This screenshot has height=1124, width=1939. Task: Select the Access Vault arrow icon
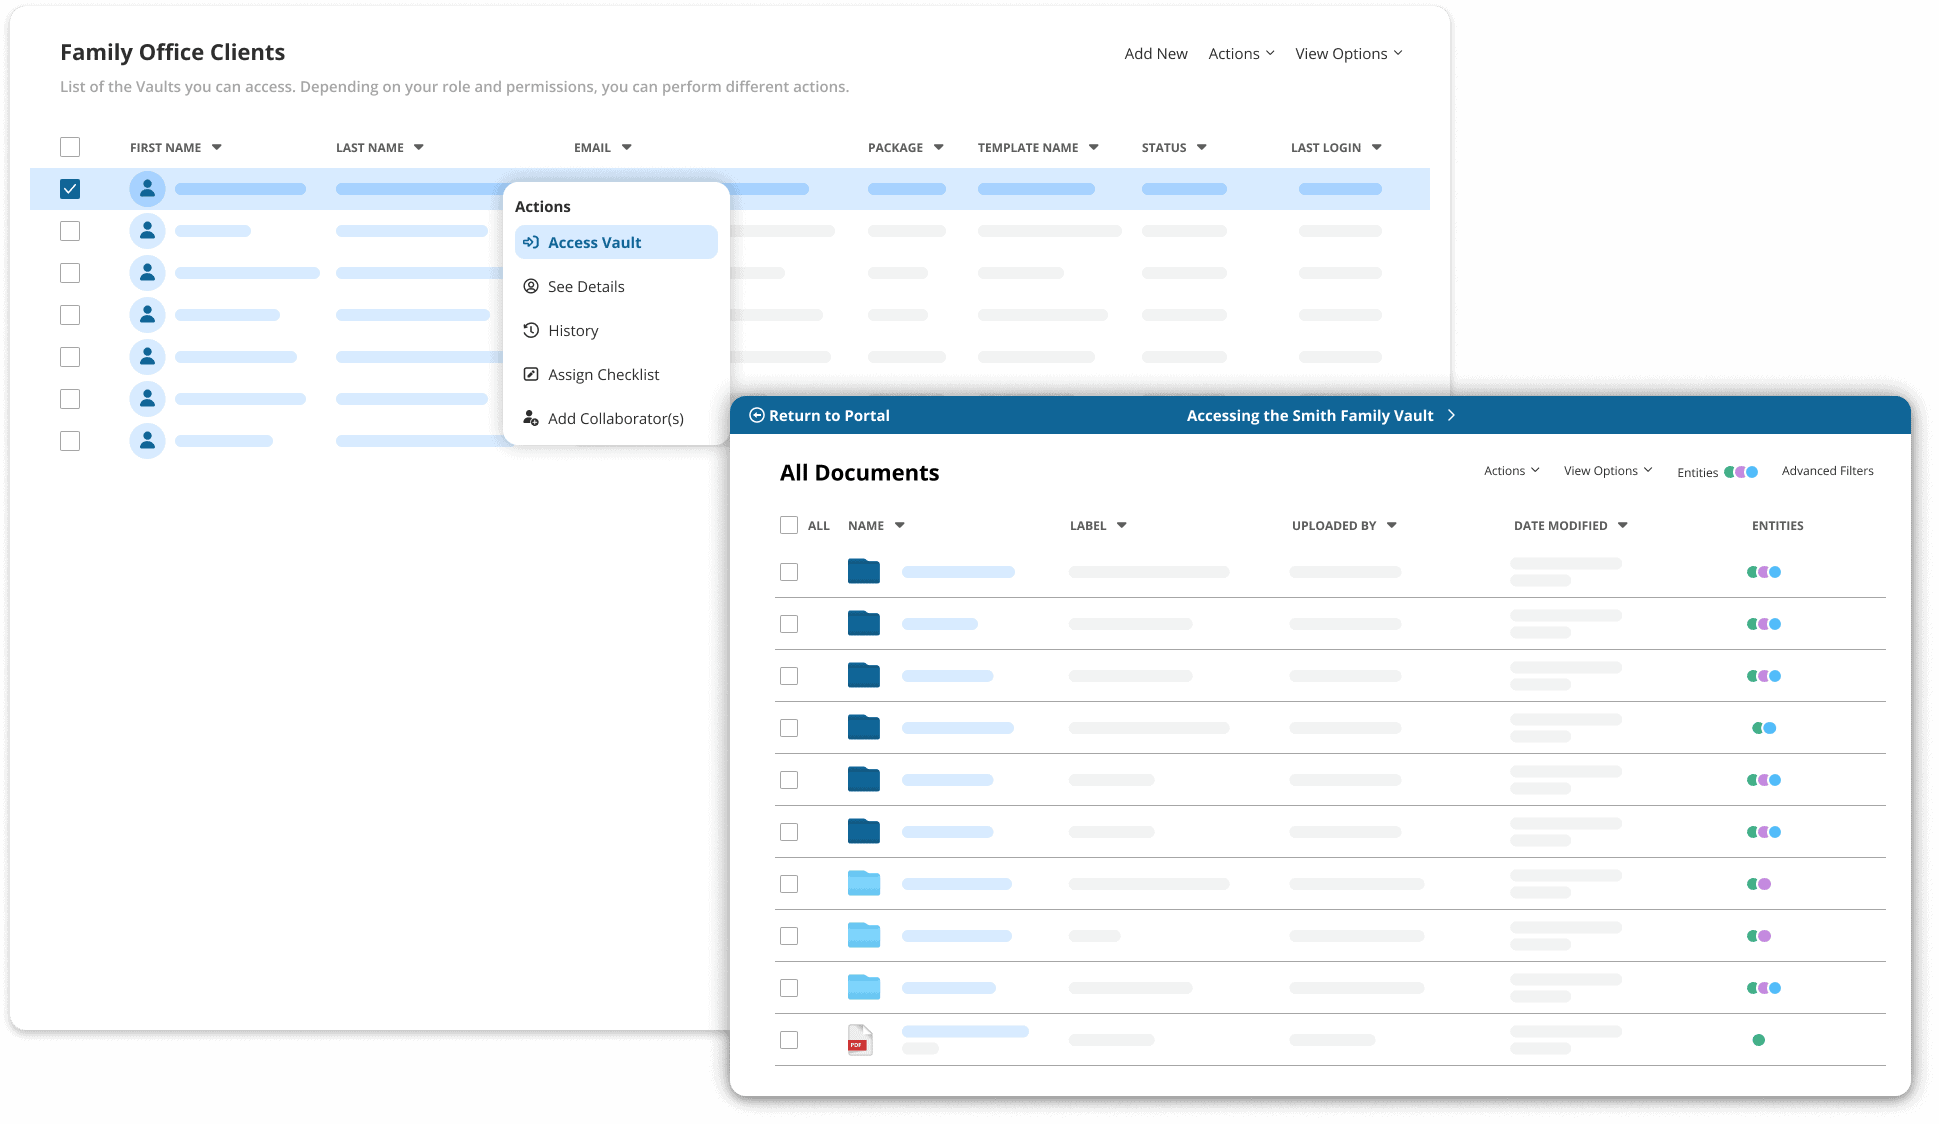click(531, 242)
